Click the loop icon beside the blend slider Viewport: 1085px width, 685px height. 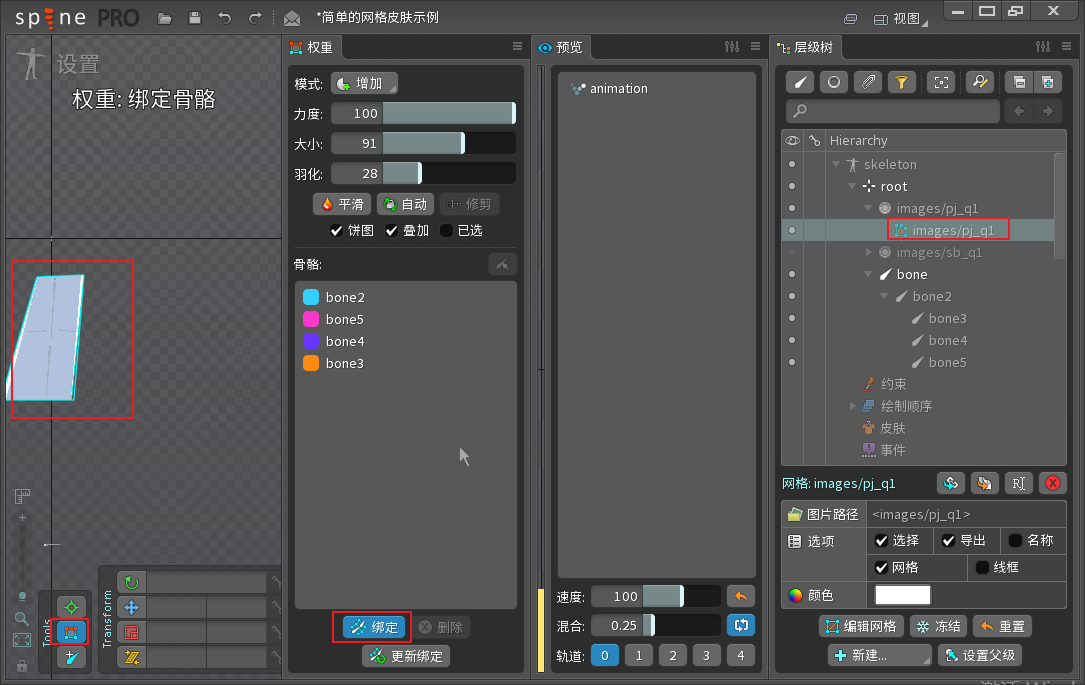741,625
